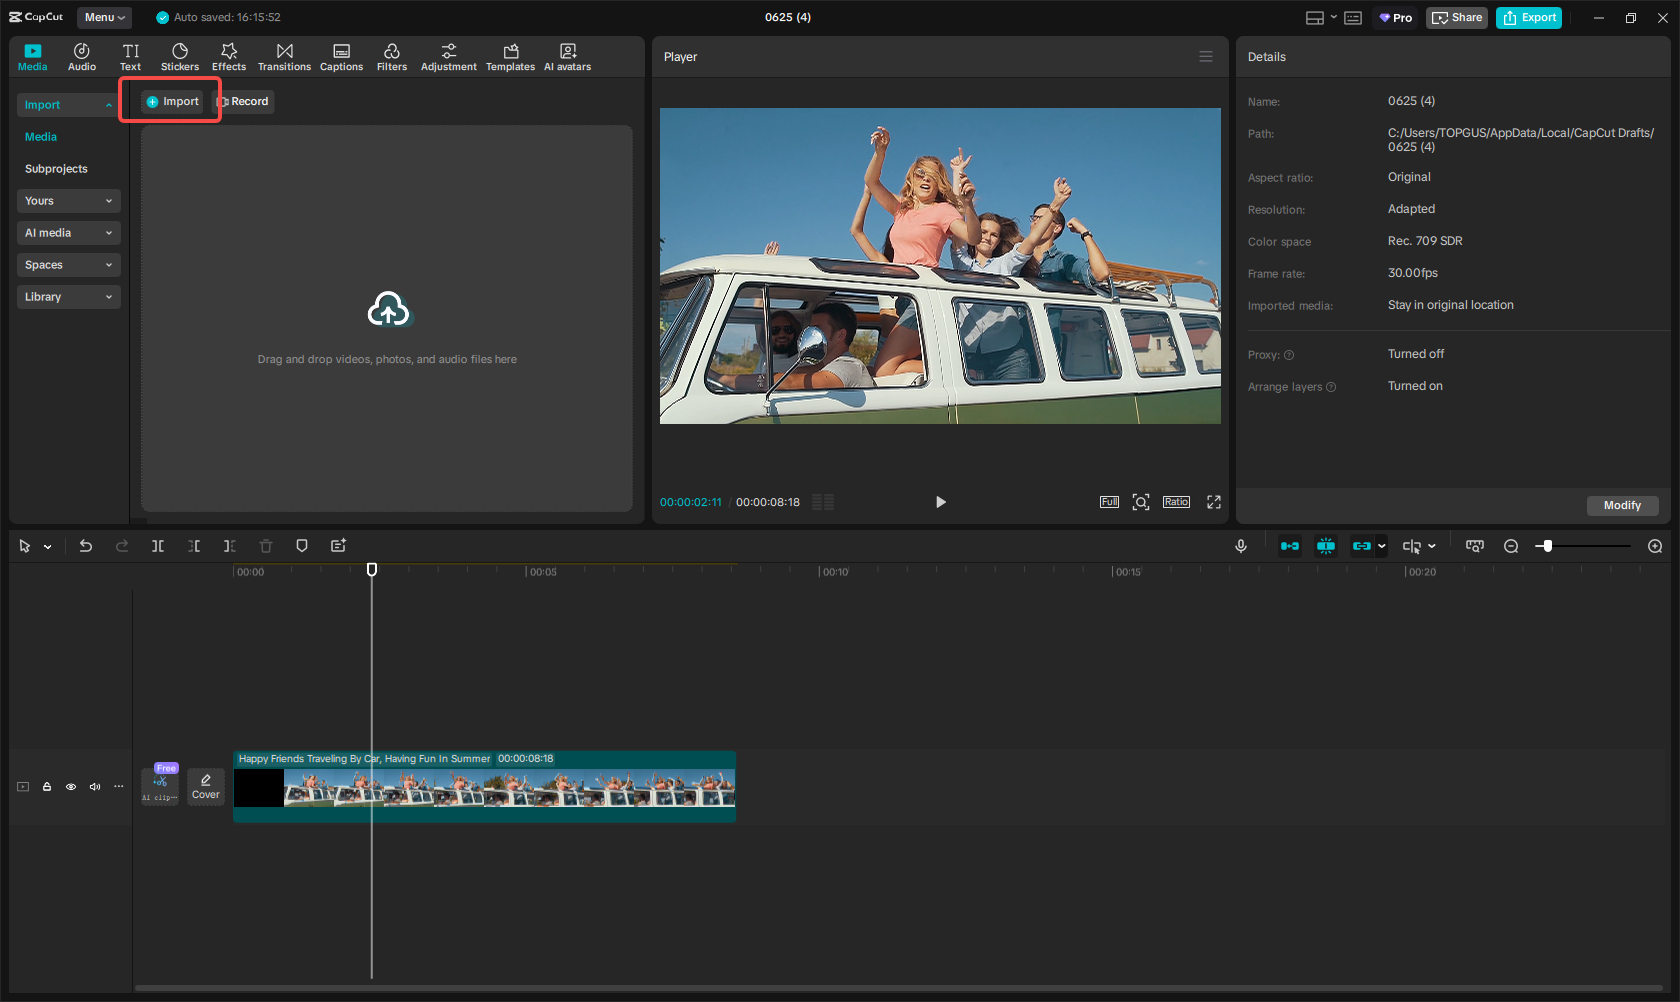The height and width of the screenshot is (1002, 1680).
Task: Click the undo icon above the timeline
Action: pos(85,546)
